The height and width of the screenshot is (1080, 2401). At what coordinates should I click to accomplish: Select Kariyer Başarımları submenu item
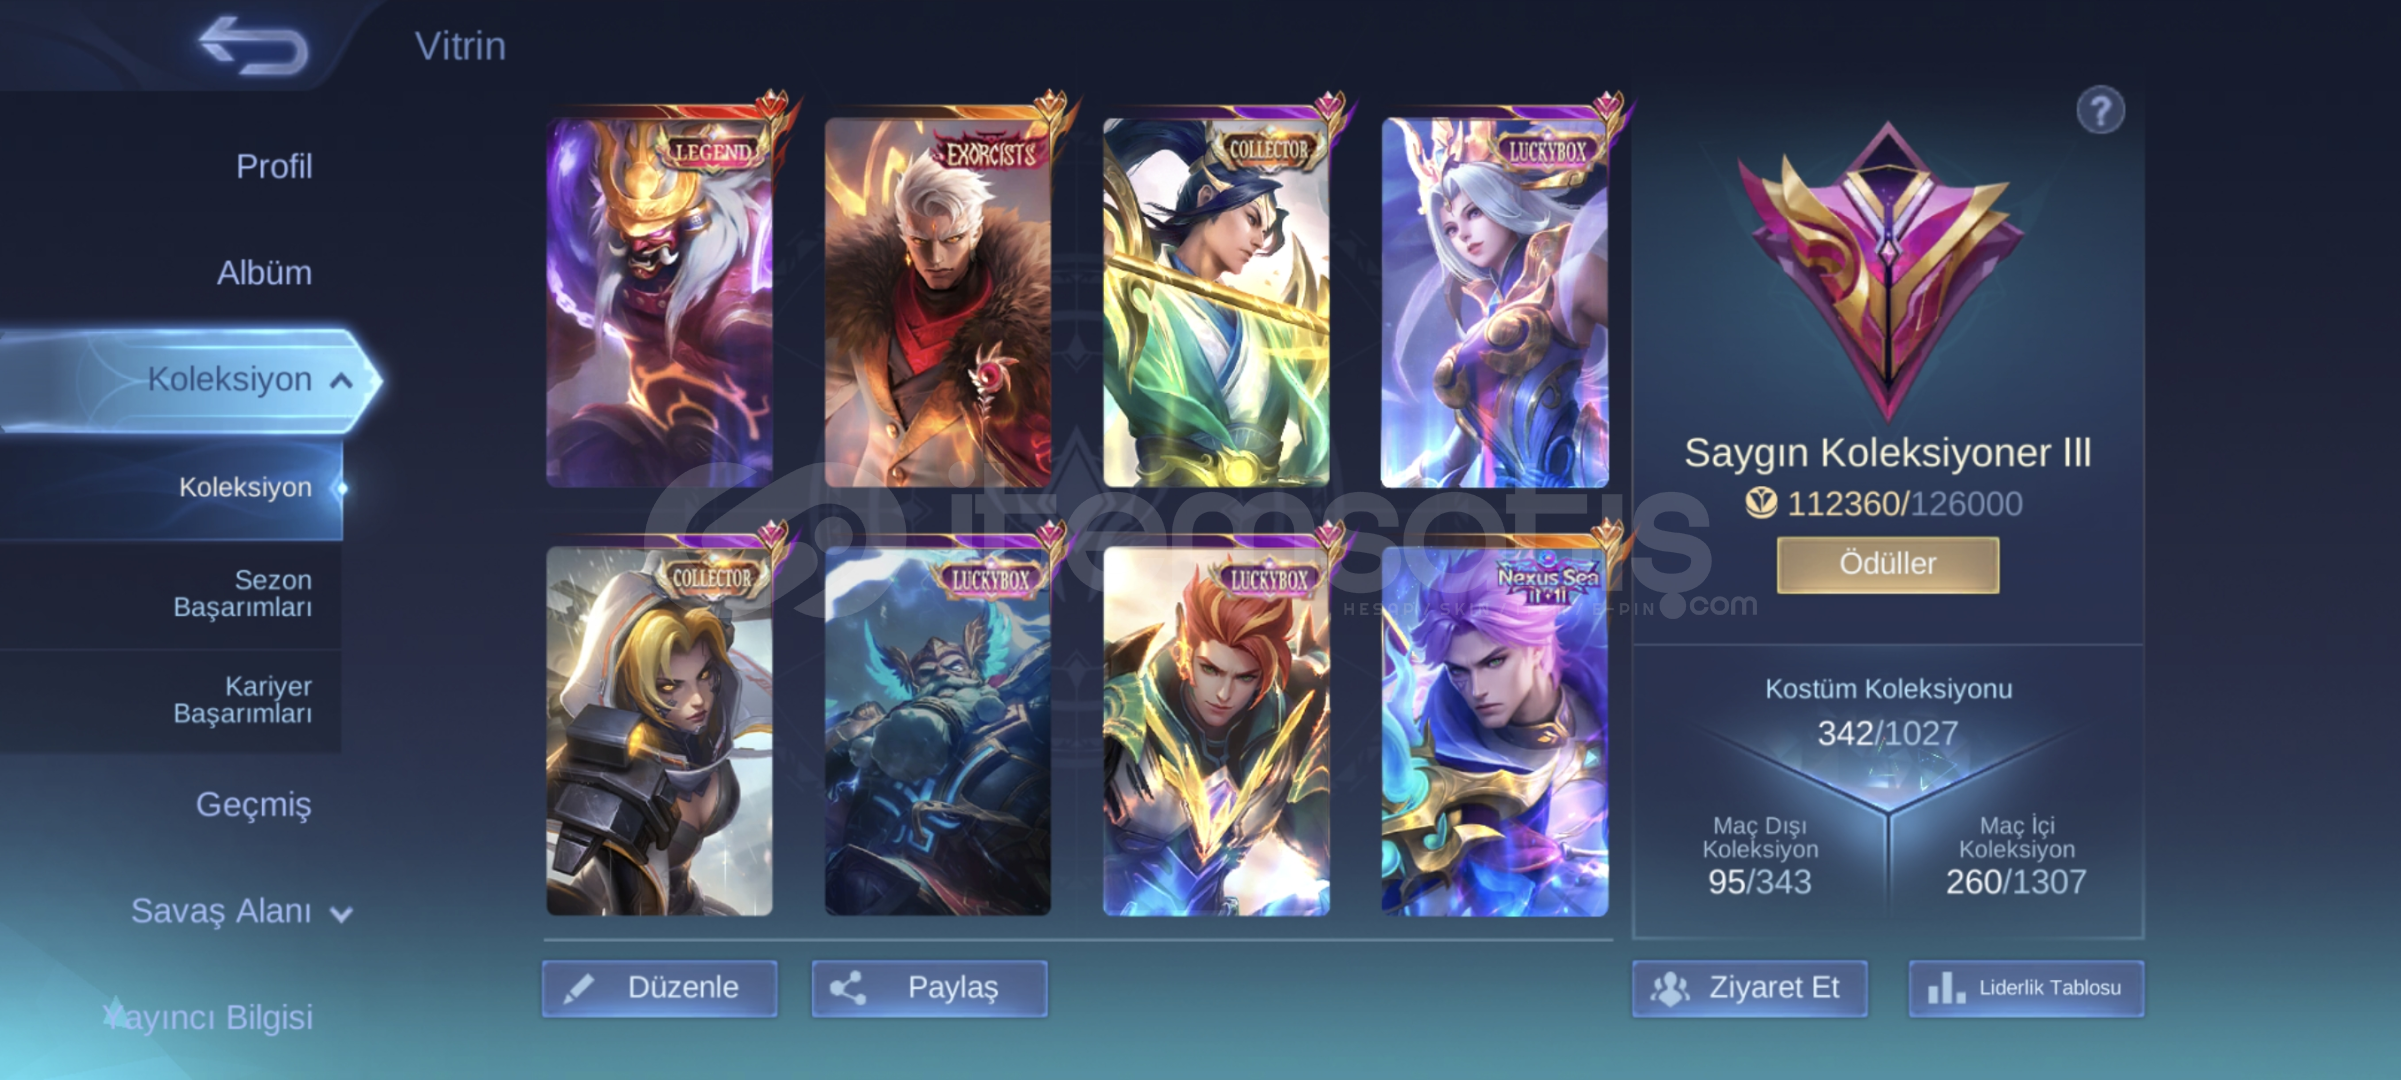243,700
